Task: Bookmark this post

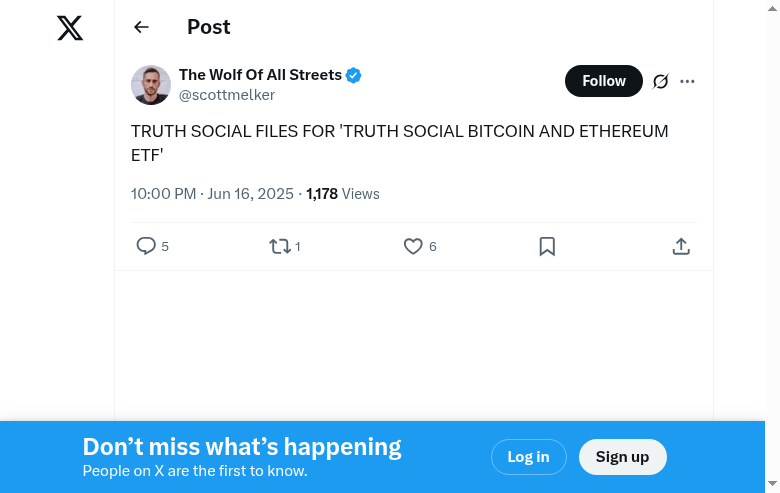Action: [x=547, y=246]
